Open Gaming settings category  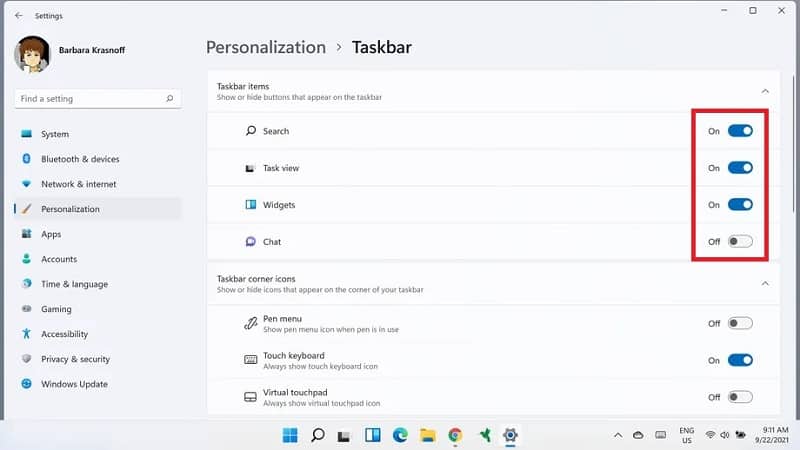click(98, 309)
